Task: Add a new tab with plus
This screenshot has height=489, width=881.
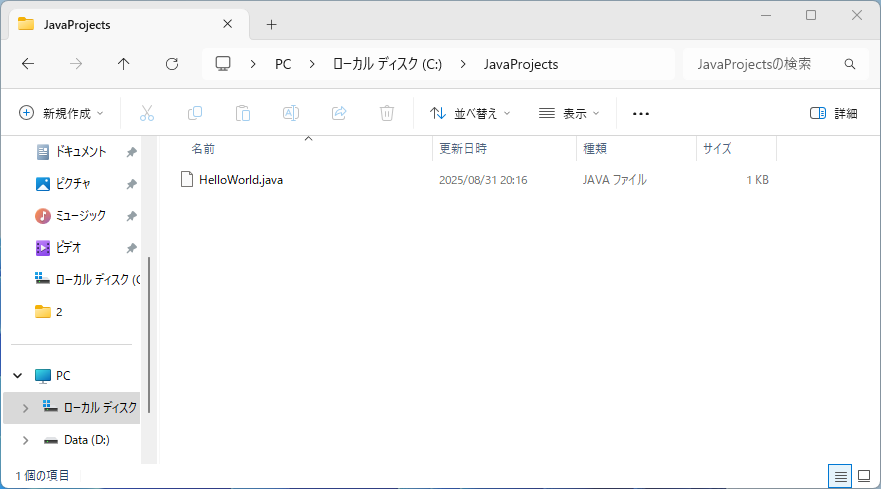Action: tap(271, 25)
